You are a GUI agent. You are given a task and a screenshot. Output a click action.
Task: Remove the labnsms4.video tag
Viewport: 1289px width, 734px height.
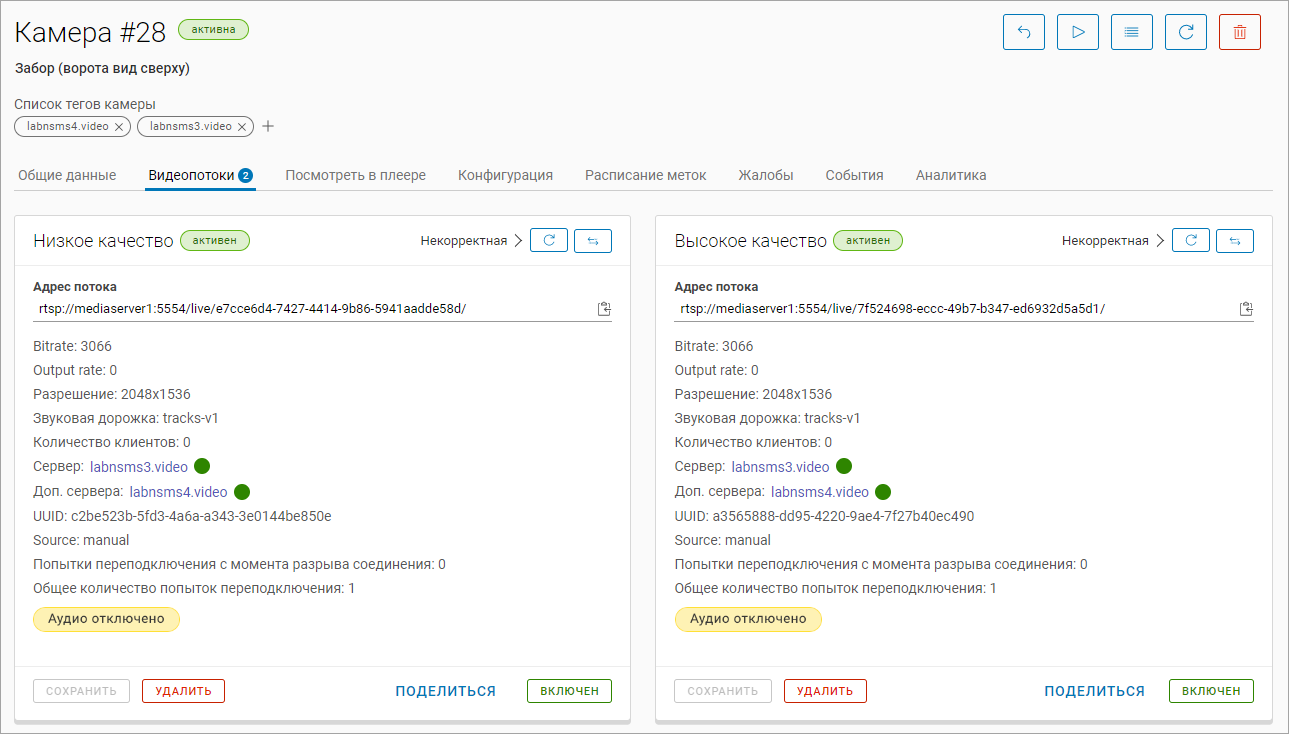point(118,127)
